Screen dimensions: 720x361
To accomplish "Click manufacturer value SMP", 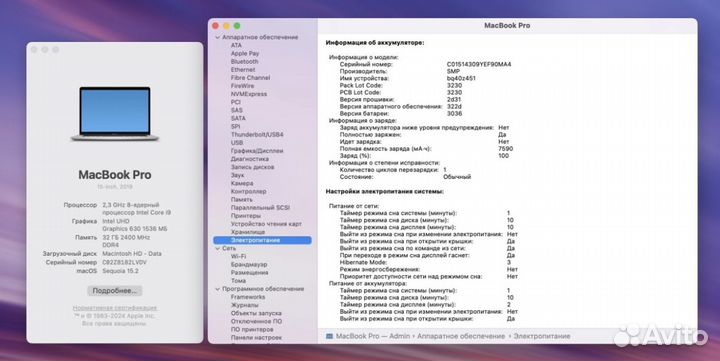I will (x=453, y=71).
